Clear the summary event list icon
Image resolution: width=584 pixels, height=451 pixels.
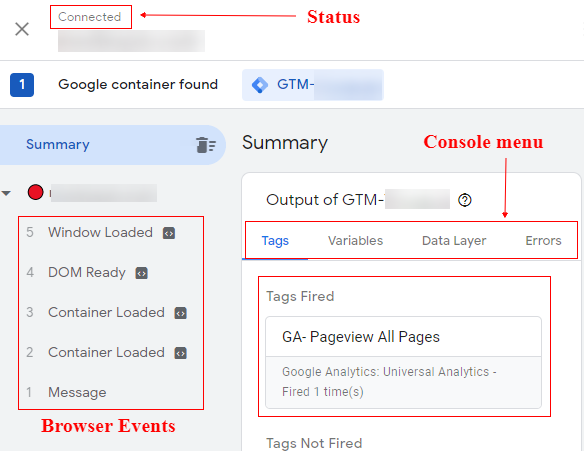pos(206,145)
